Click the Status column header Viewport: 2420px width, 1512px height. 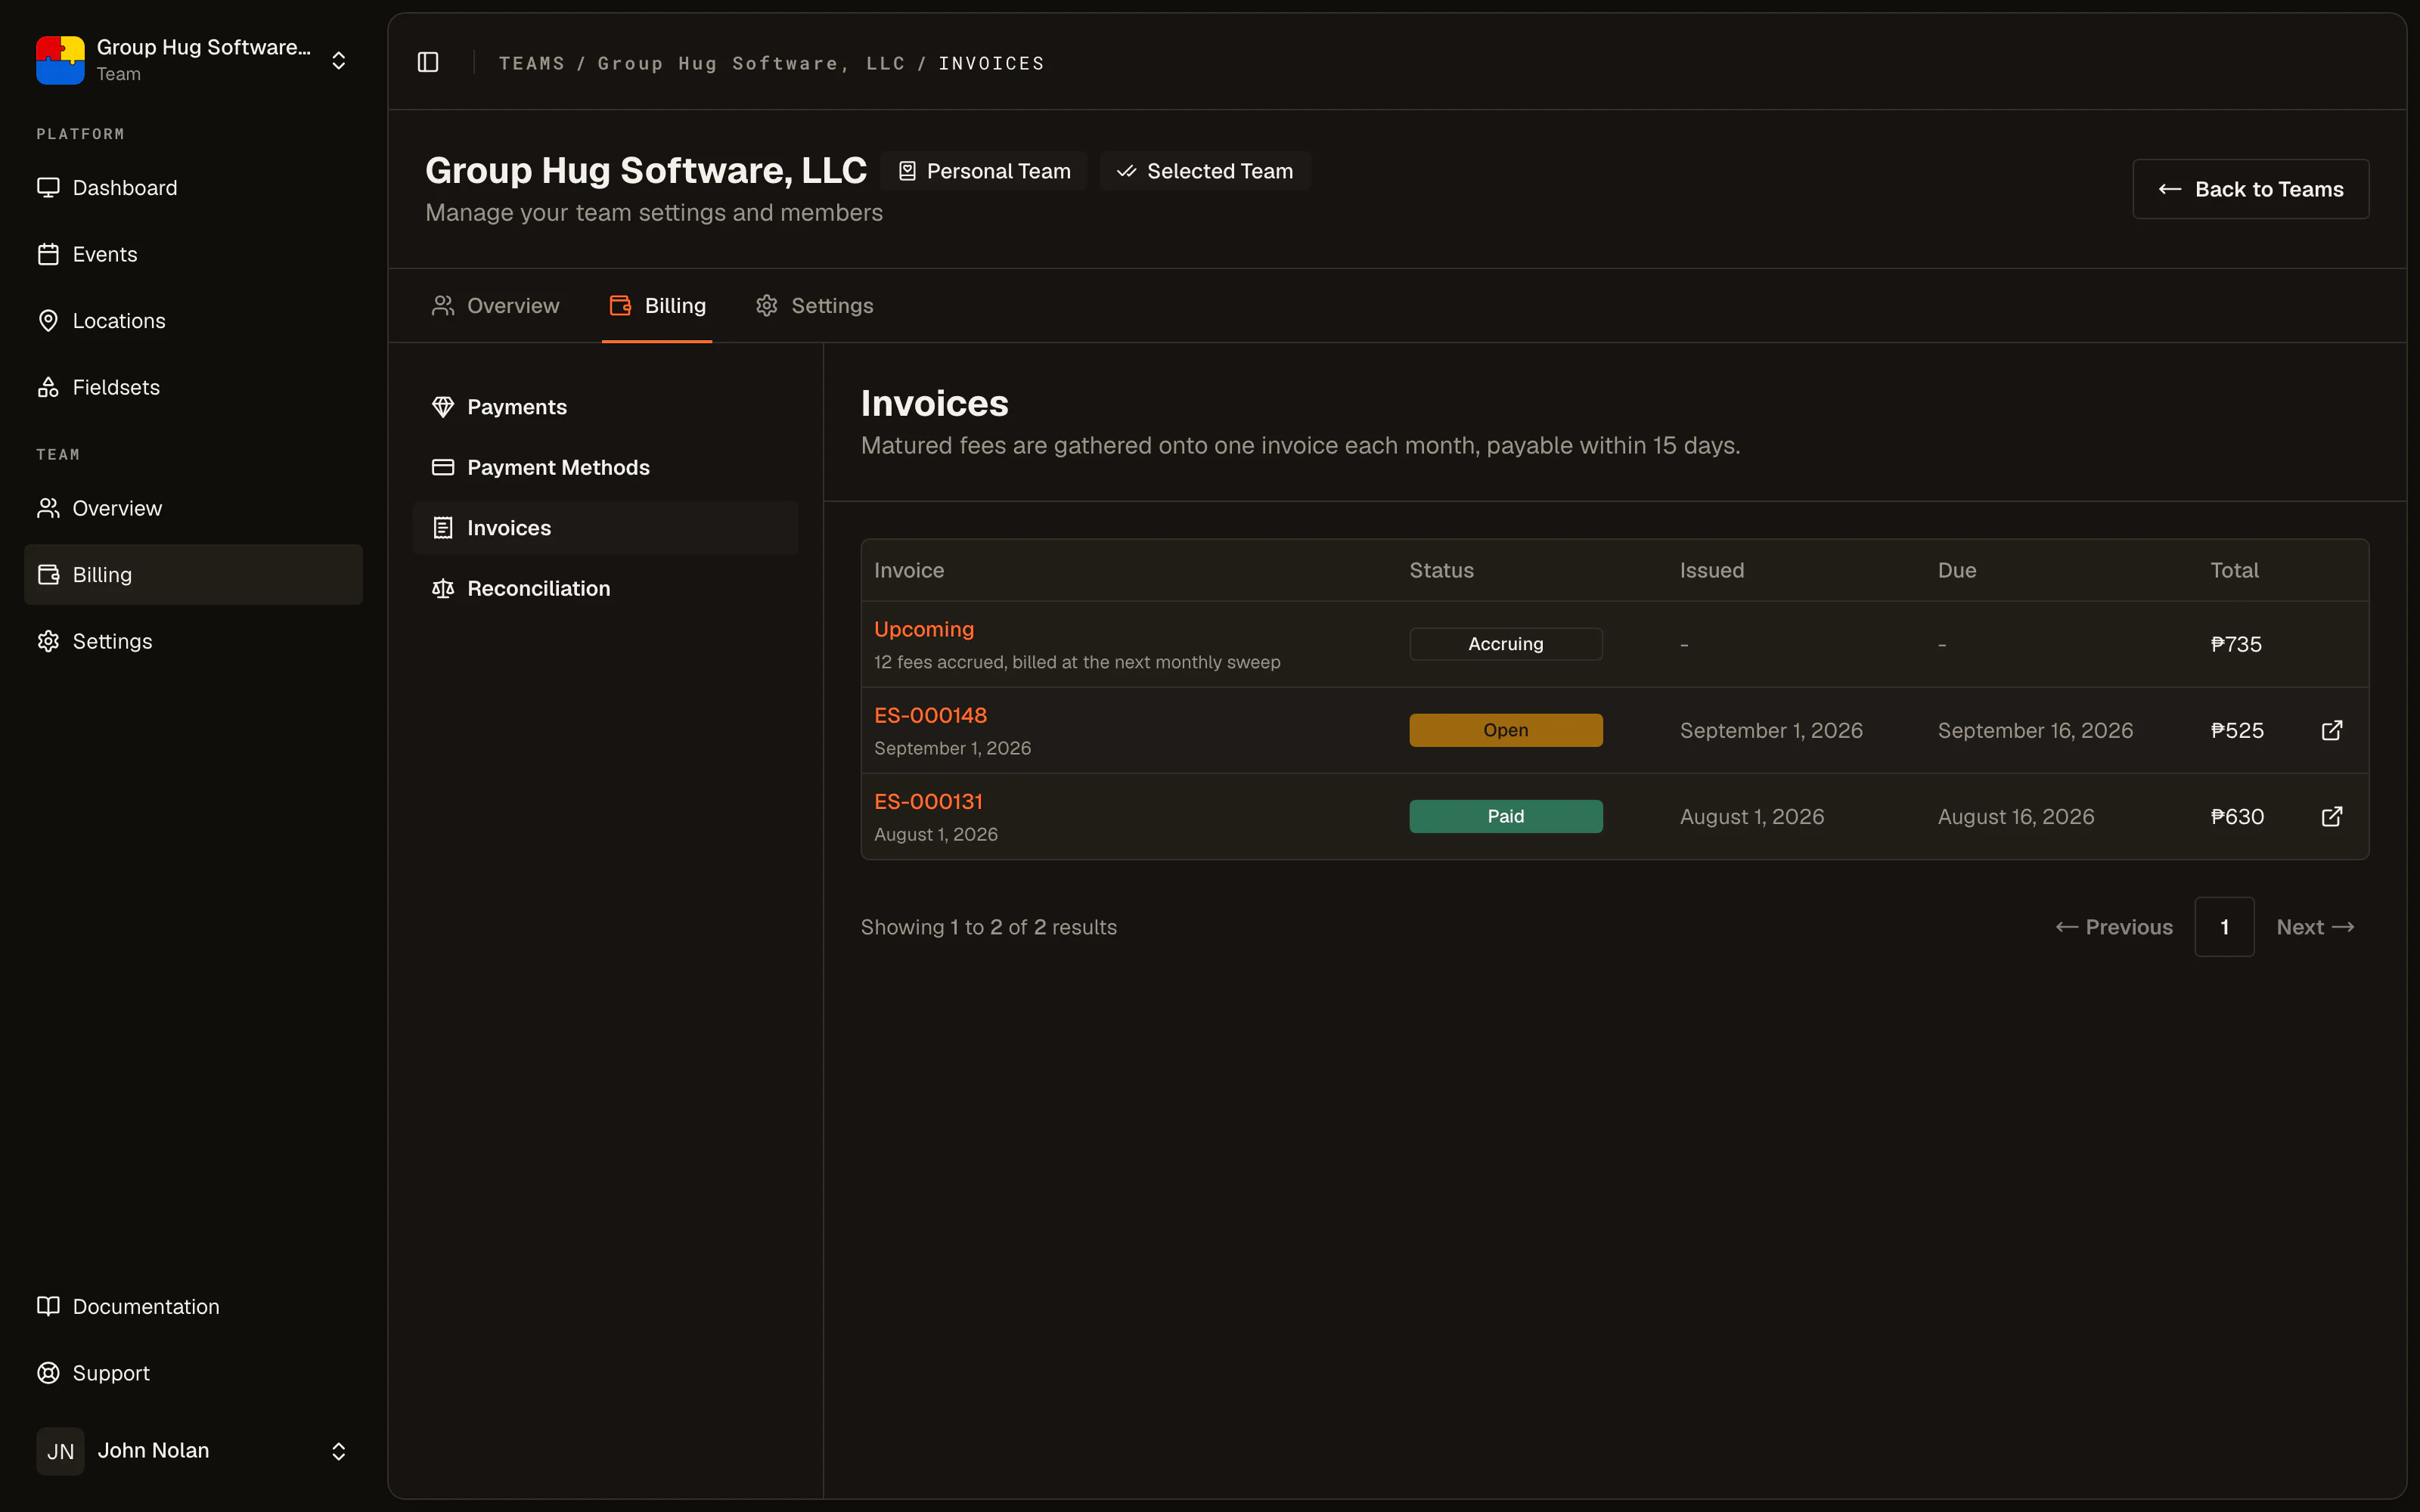(x=1442, y=570)
